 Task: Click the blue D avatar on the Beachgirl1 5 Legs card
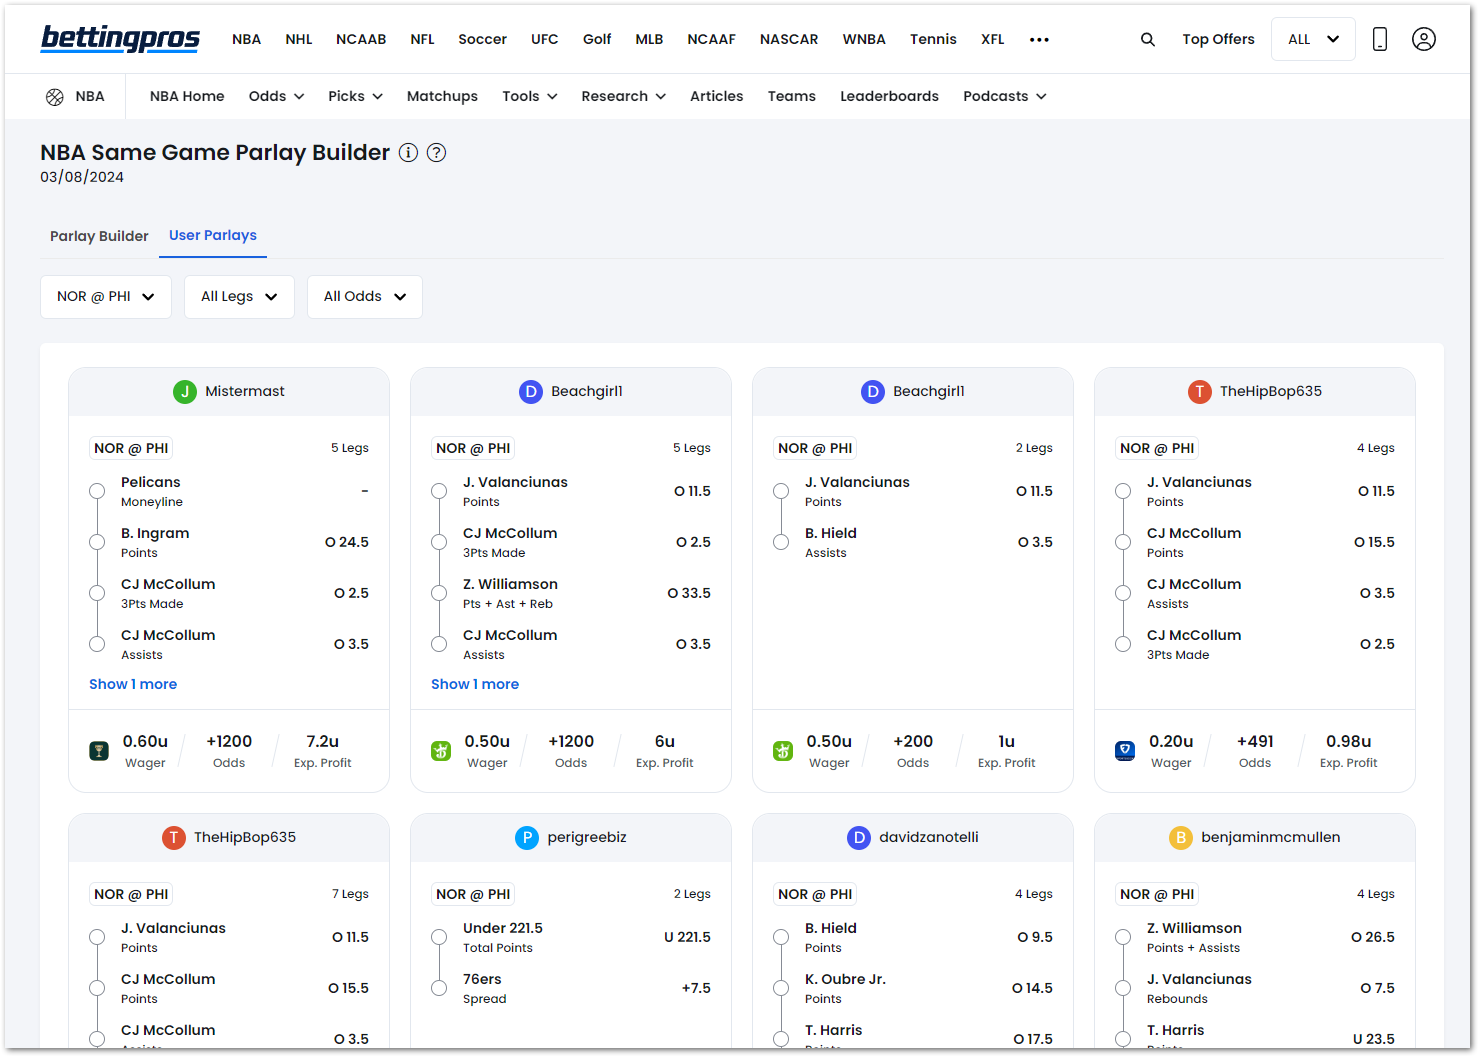(x=531, y=392)
